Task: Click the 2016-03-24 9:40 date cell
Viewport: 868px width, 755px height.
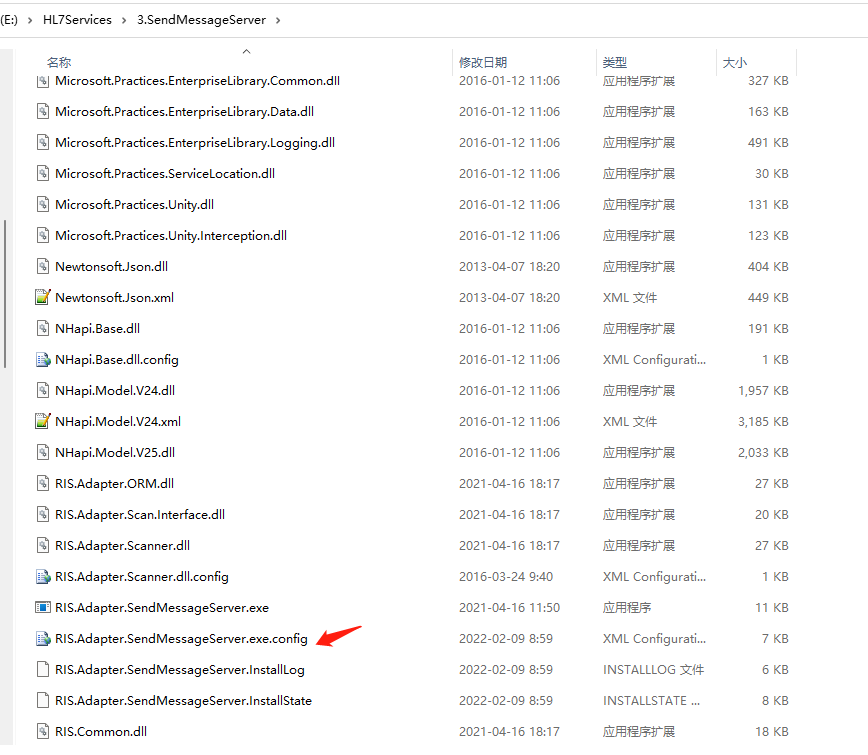Action: 506,577
